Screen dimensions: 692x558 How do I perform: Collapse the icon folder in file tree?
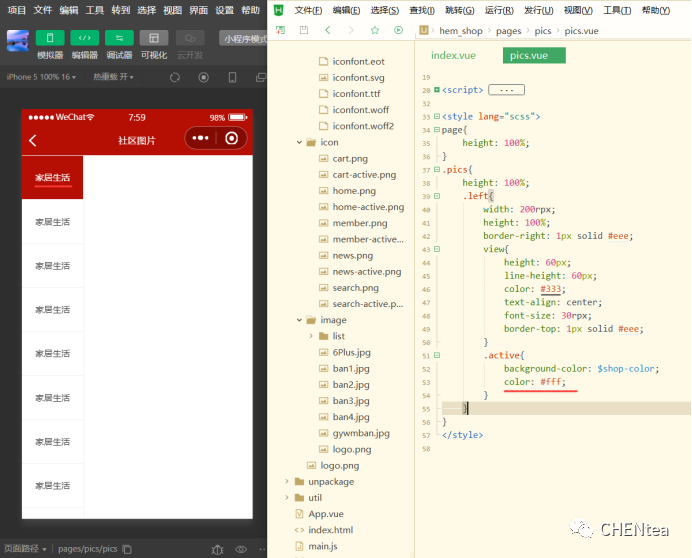click(x=299, y=143)
